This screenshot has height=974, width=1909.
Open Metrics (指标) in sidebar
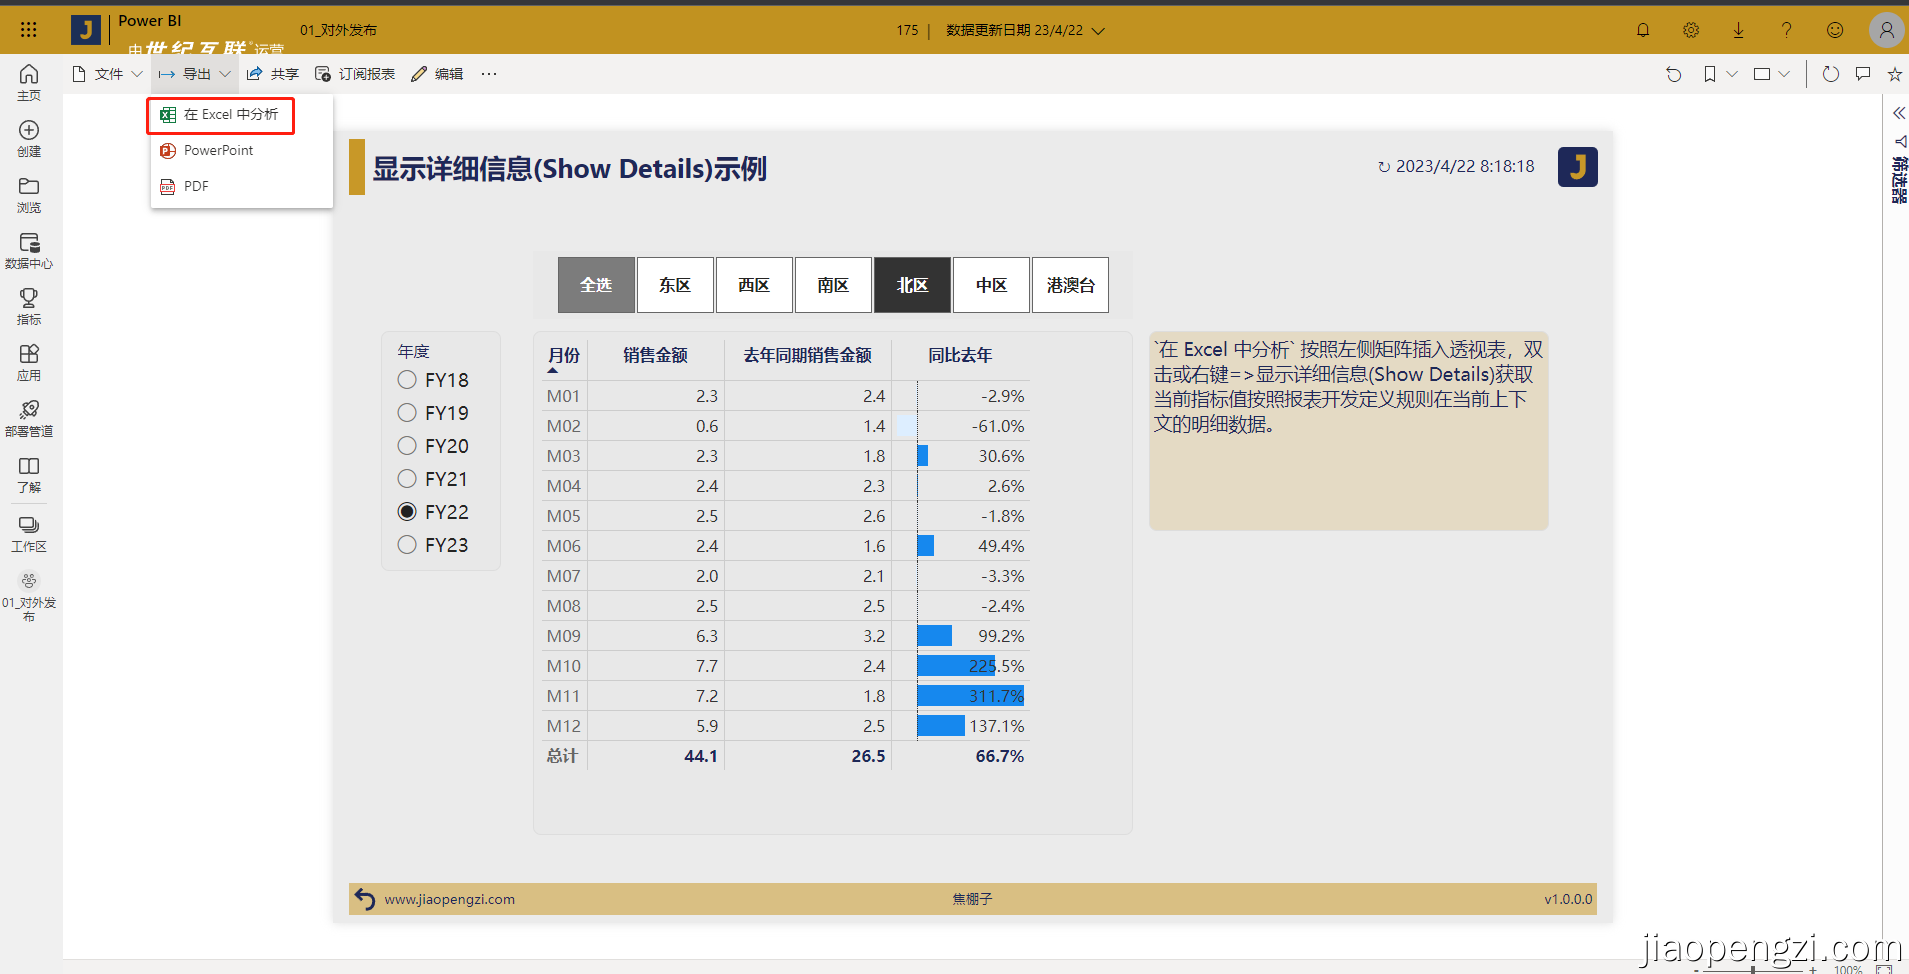click(x=29, y=306)
